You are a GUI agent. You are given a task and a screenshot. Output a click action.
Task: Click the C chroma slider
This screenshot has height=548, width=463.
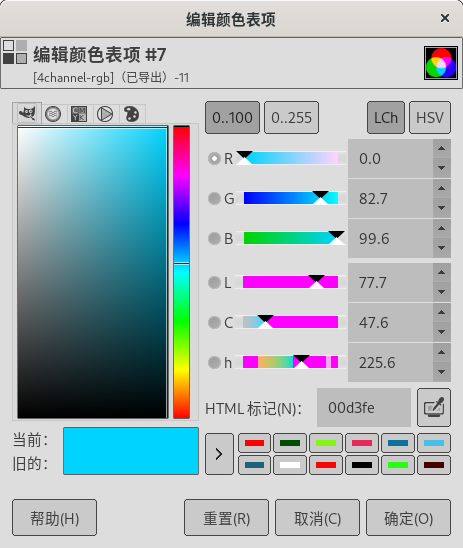pyautogui.click(x=291, y=322)
